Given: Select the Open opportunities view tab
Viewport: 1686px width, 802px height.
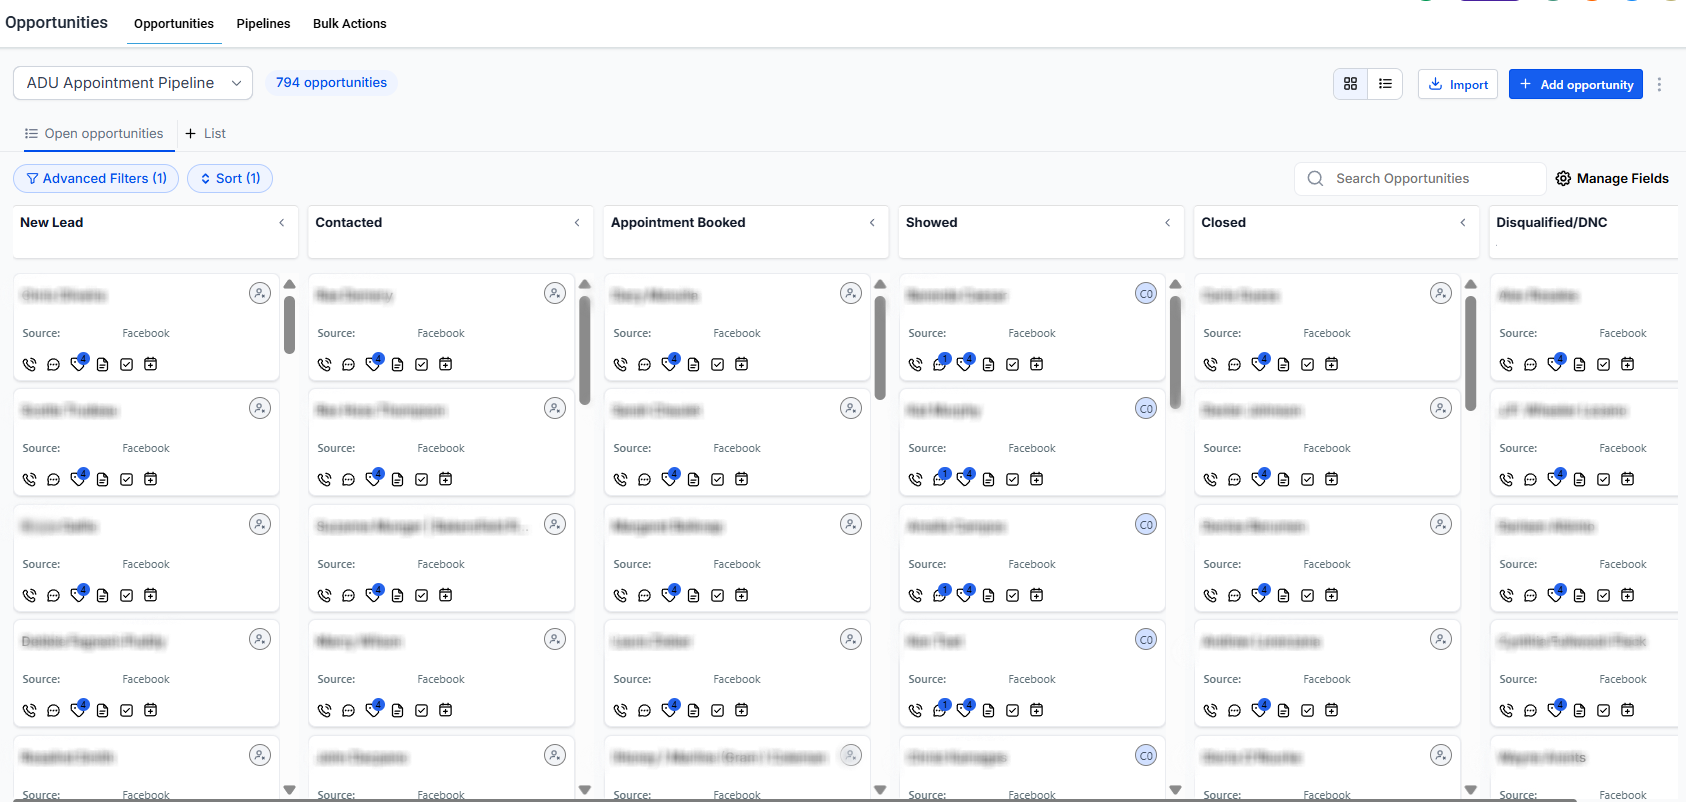Looking at the screenshot, I should (94, 134).
